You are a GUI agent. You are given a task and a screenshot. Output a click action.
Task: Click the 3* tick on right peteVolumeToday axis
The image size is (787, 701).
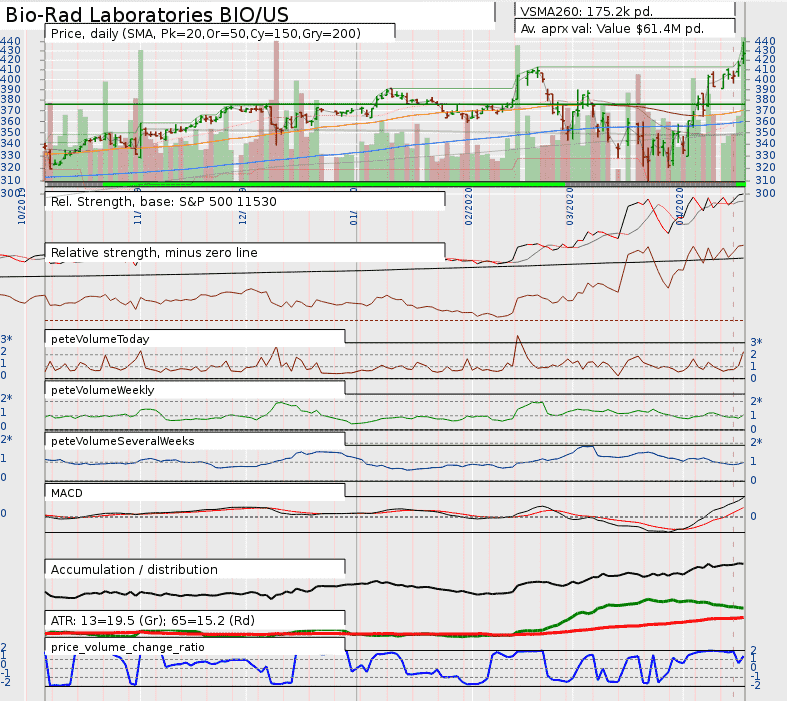(x=756, y=342)
